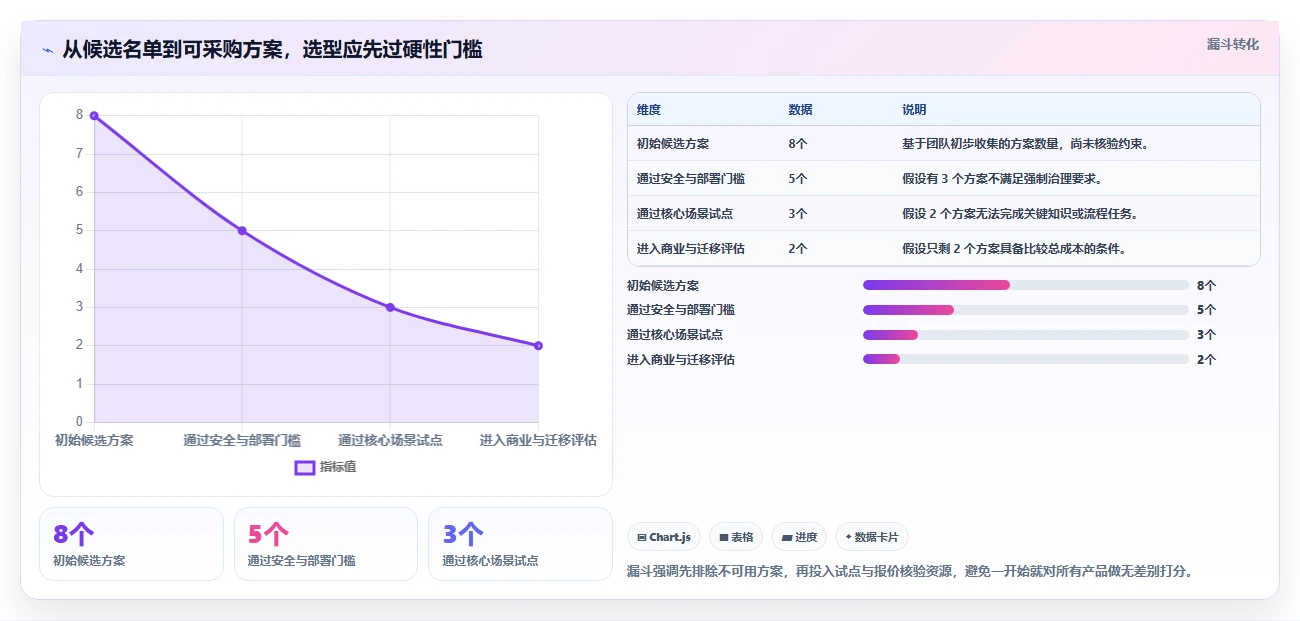Click the Chart.js tag
The height and width of the screenshot is (621, 1300).
(x=664, y=537)
